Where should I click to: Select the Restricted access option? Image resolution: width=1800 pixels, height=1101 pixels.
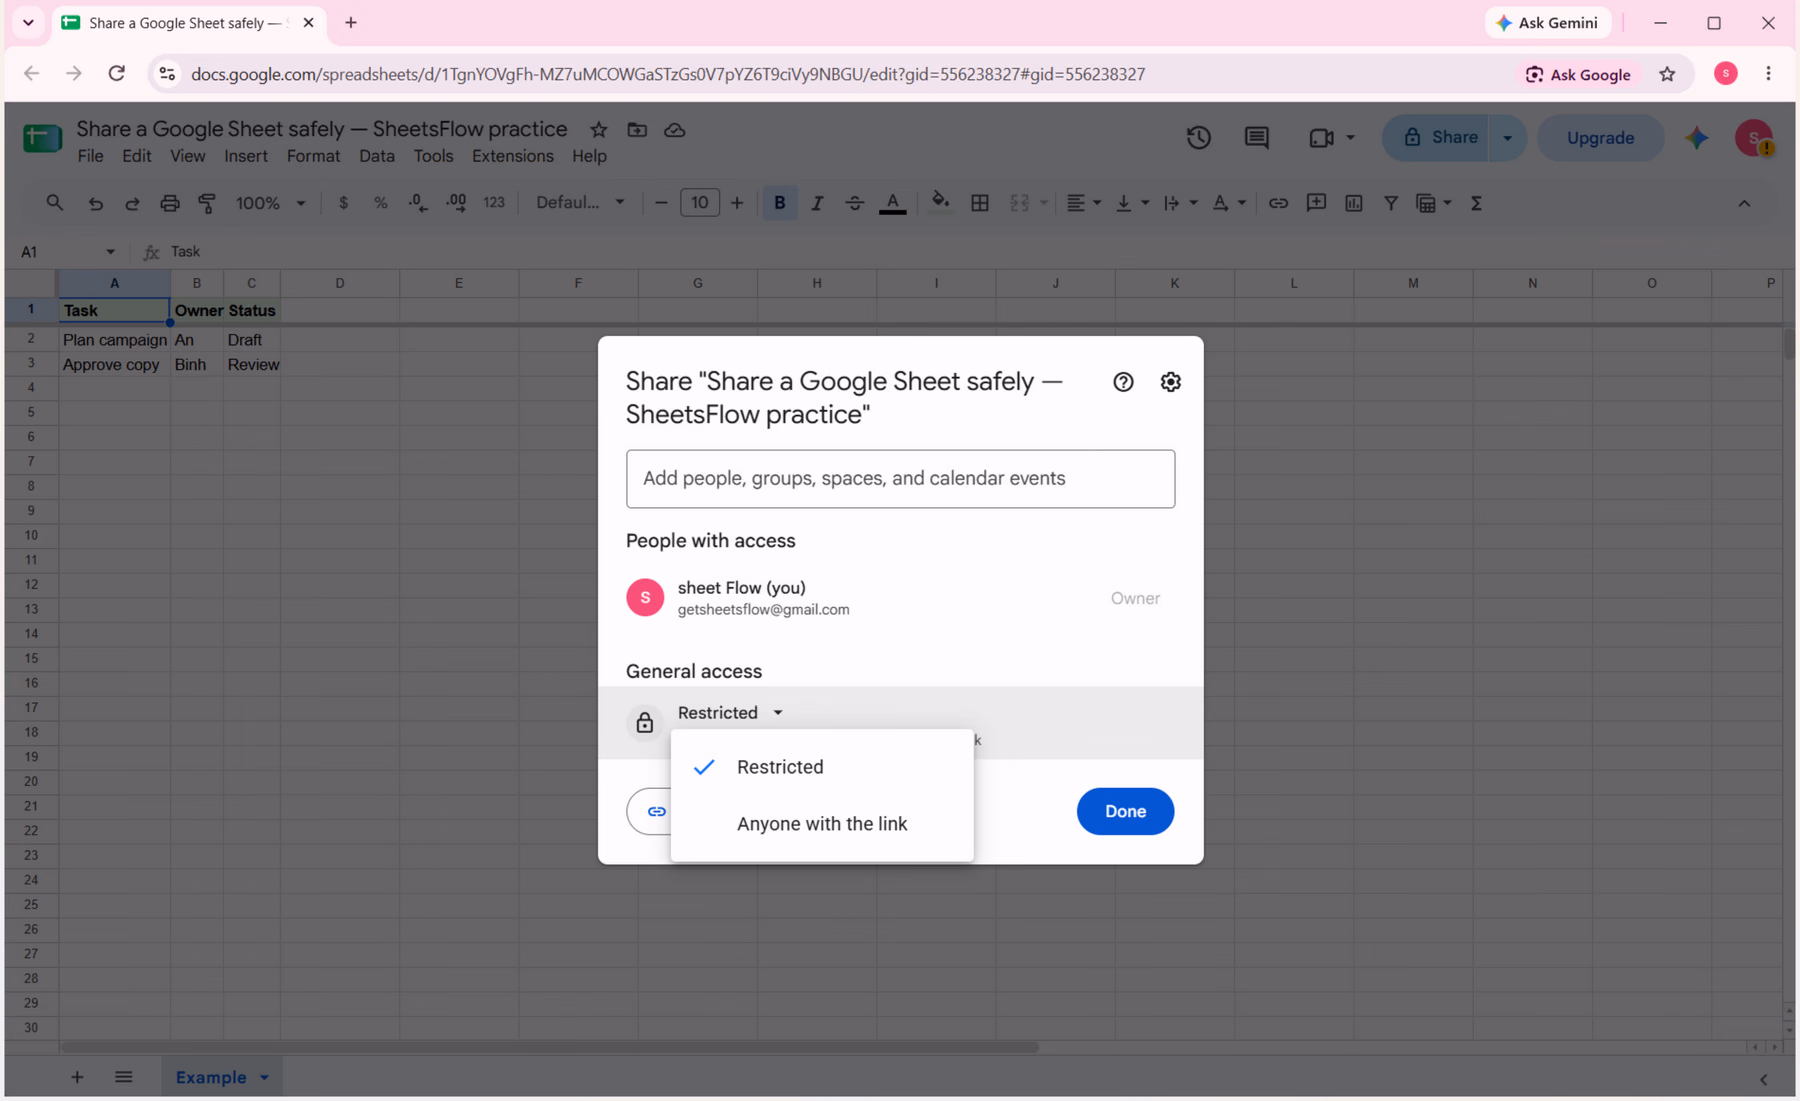(x=822, y=767)
